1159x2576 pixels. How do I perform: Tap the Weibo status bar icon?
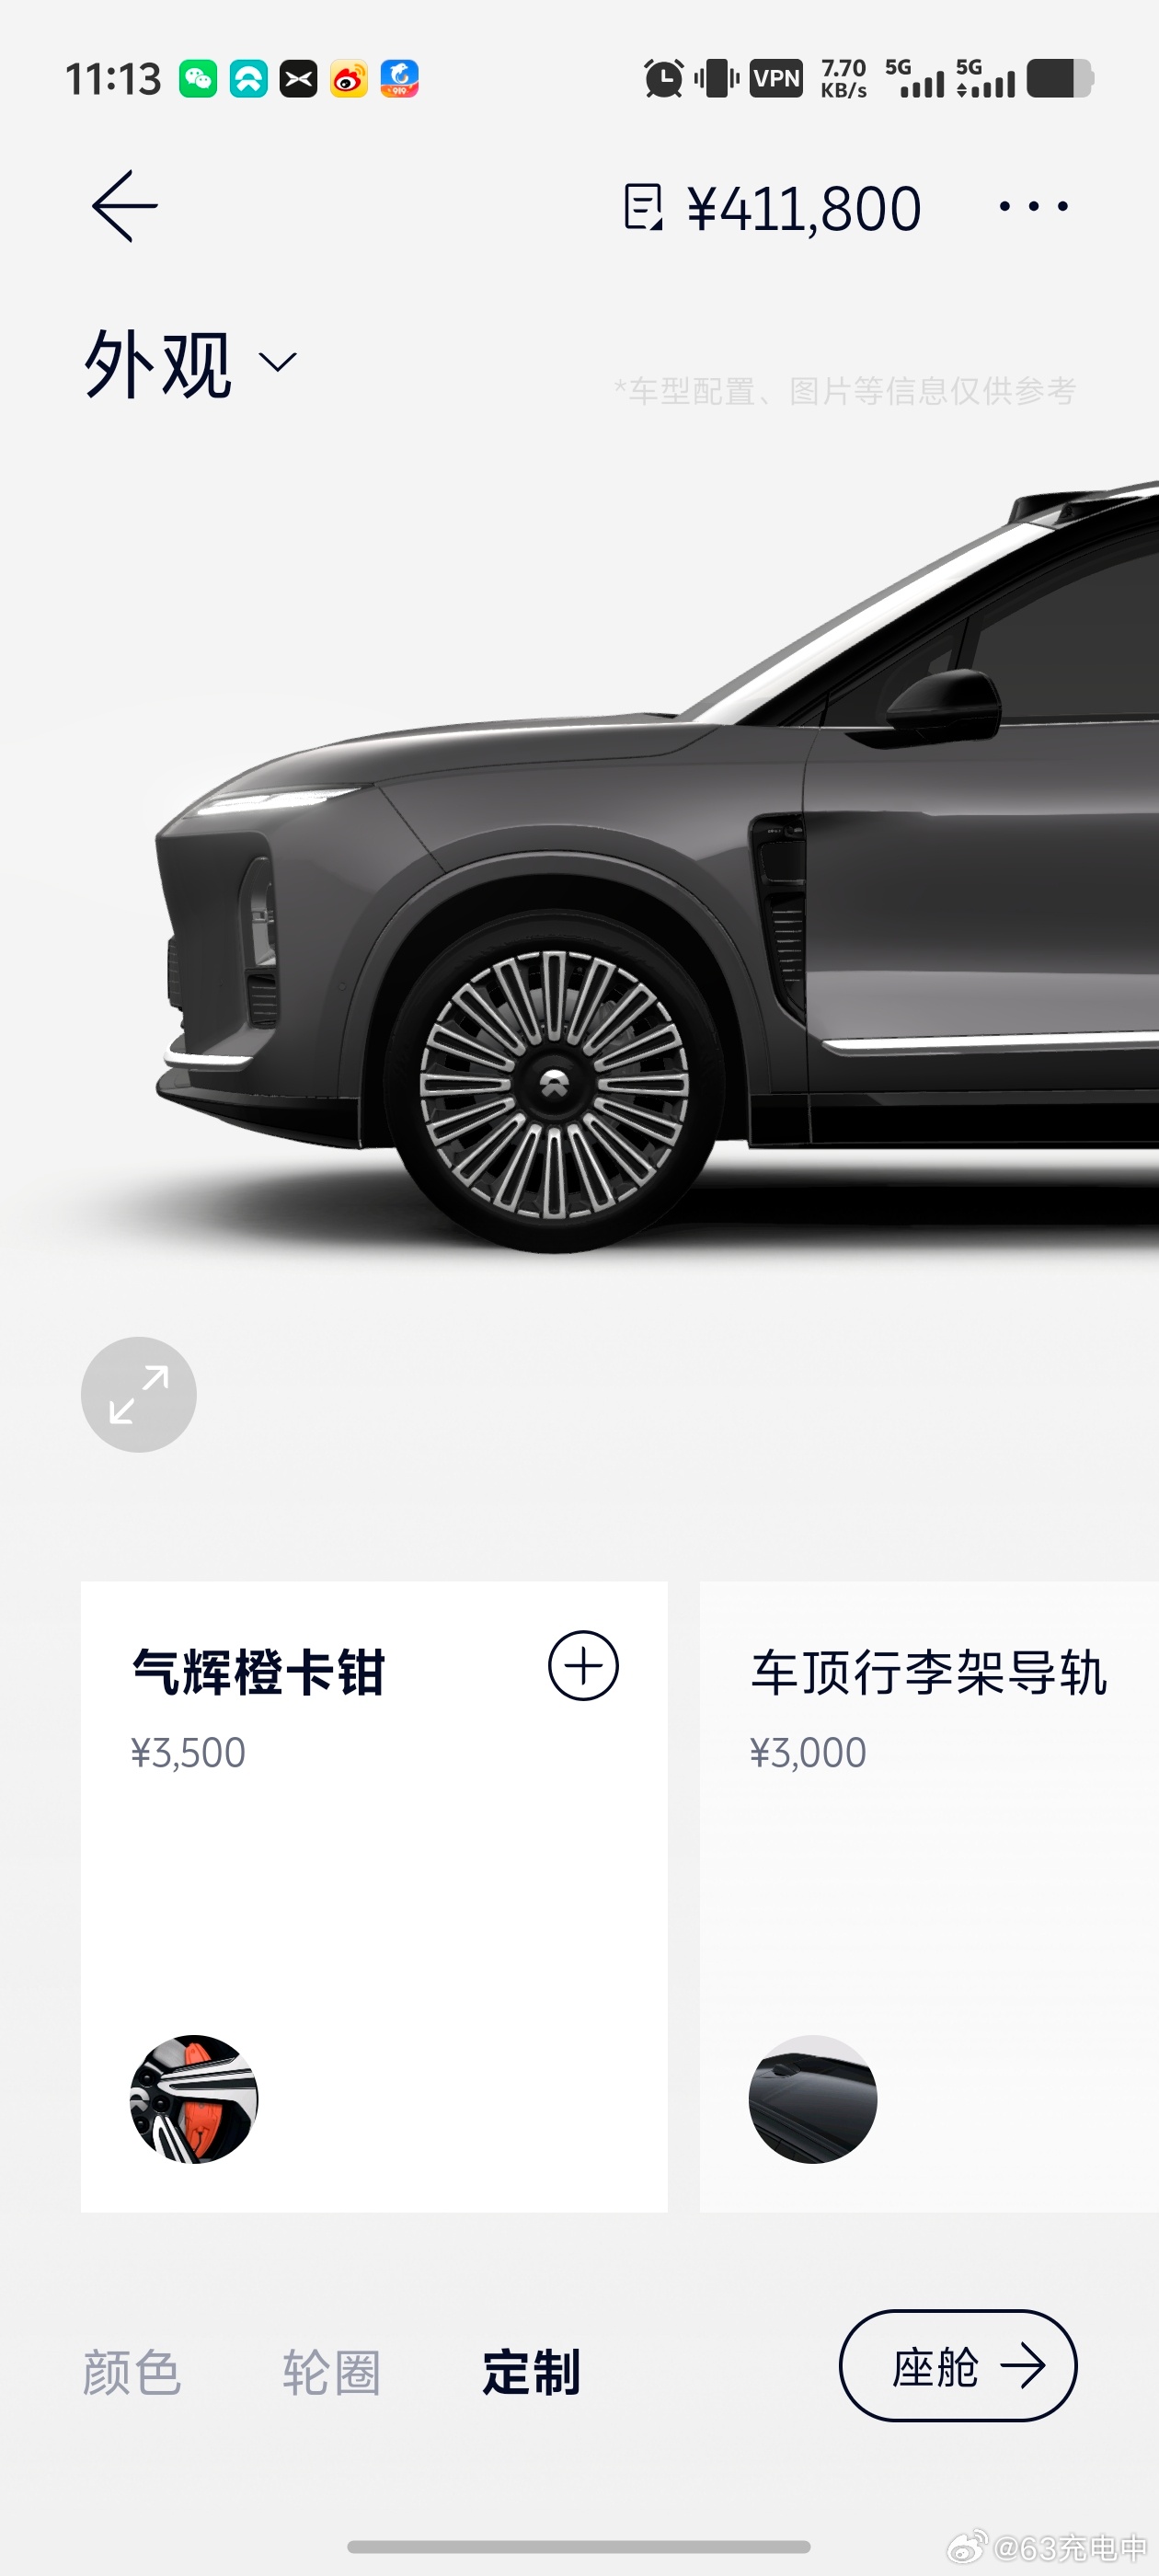[349, 78]
